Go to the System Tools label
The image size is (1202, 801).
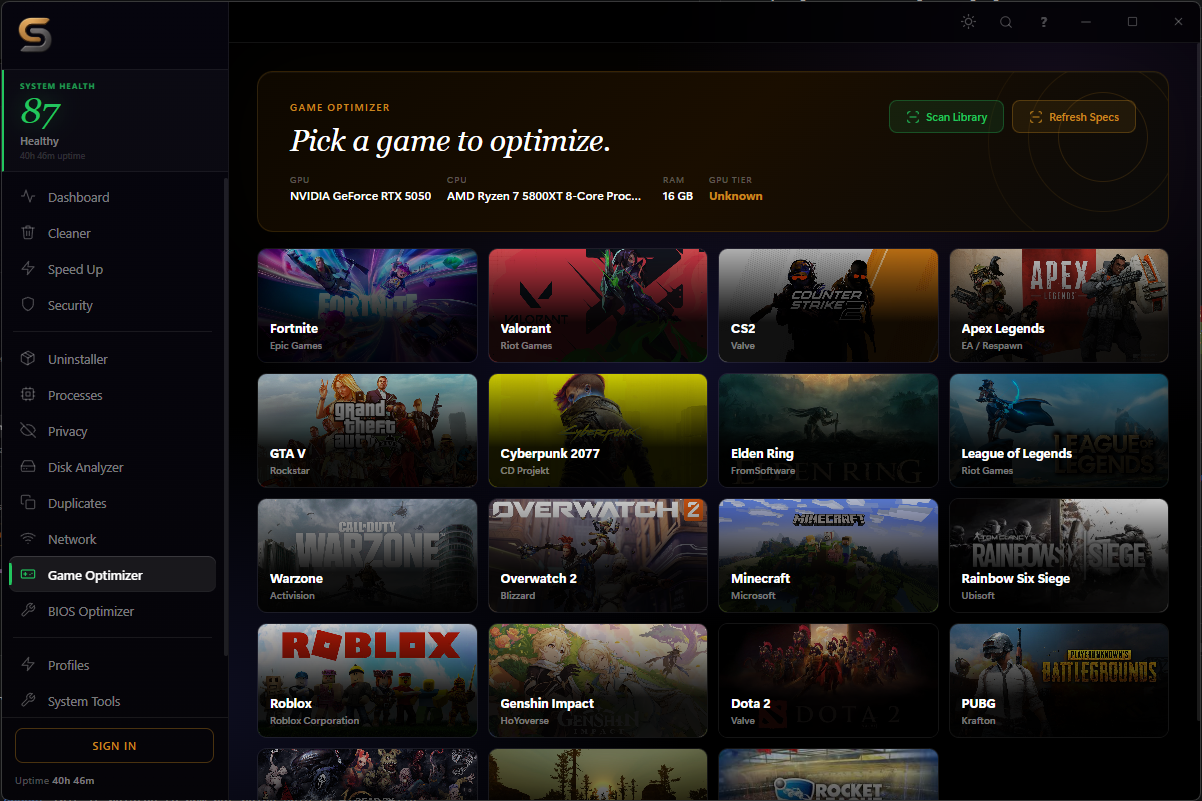click(x=84, y=701)
